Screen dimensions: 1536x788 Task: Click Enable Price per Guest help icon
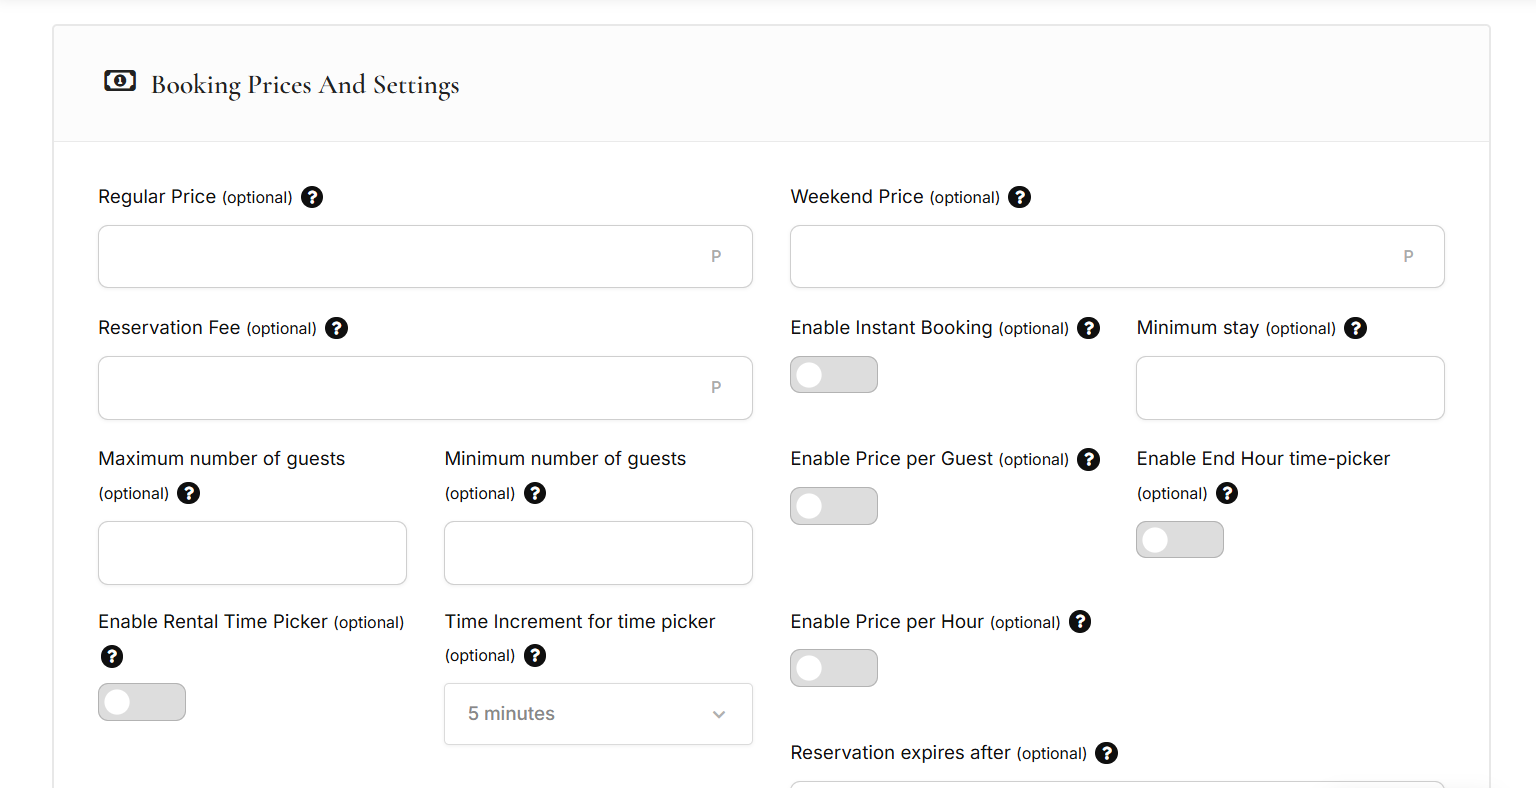pos(1089,459)
